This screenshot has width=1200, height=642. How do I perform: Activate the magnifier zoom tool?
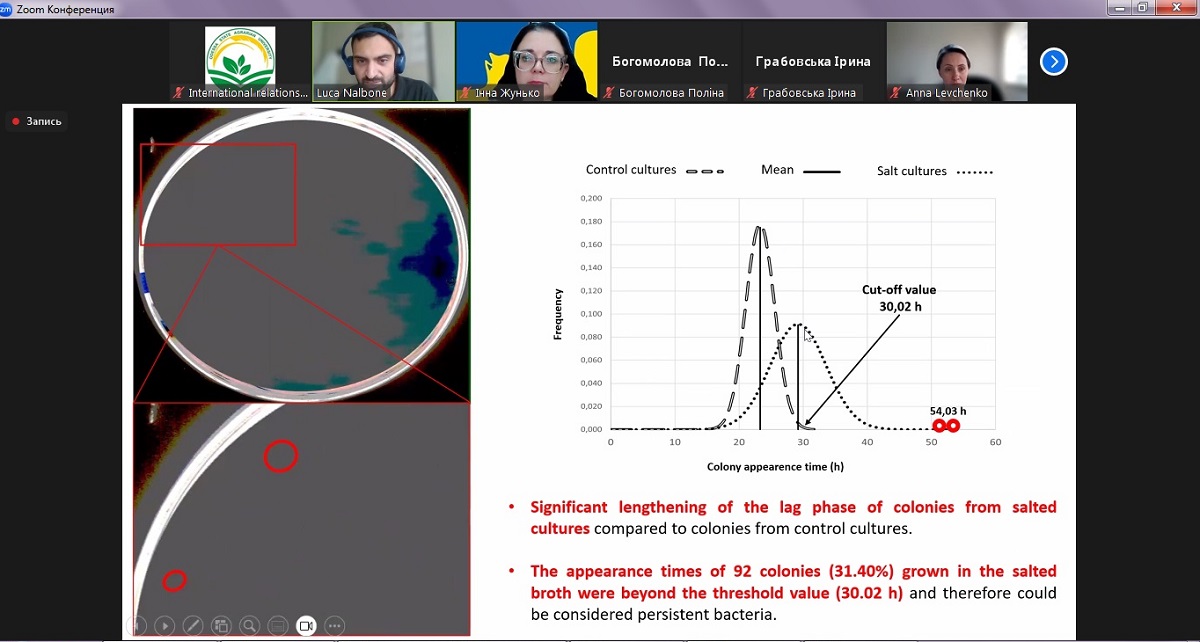[x=249, y=626]
